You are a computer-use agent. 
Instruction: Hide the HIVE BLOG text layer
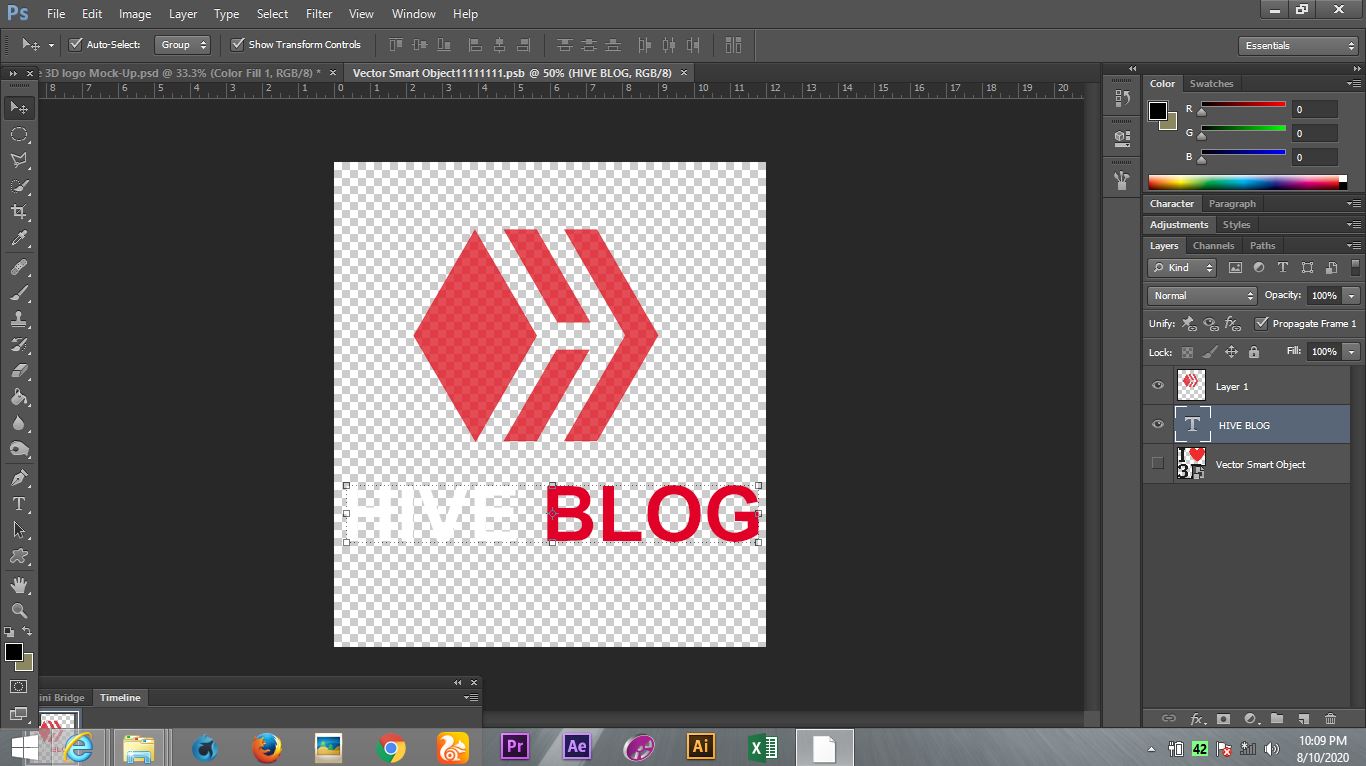point(1158,425)
